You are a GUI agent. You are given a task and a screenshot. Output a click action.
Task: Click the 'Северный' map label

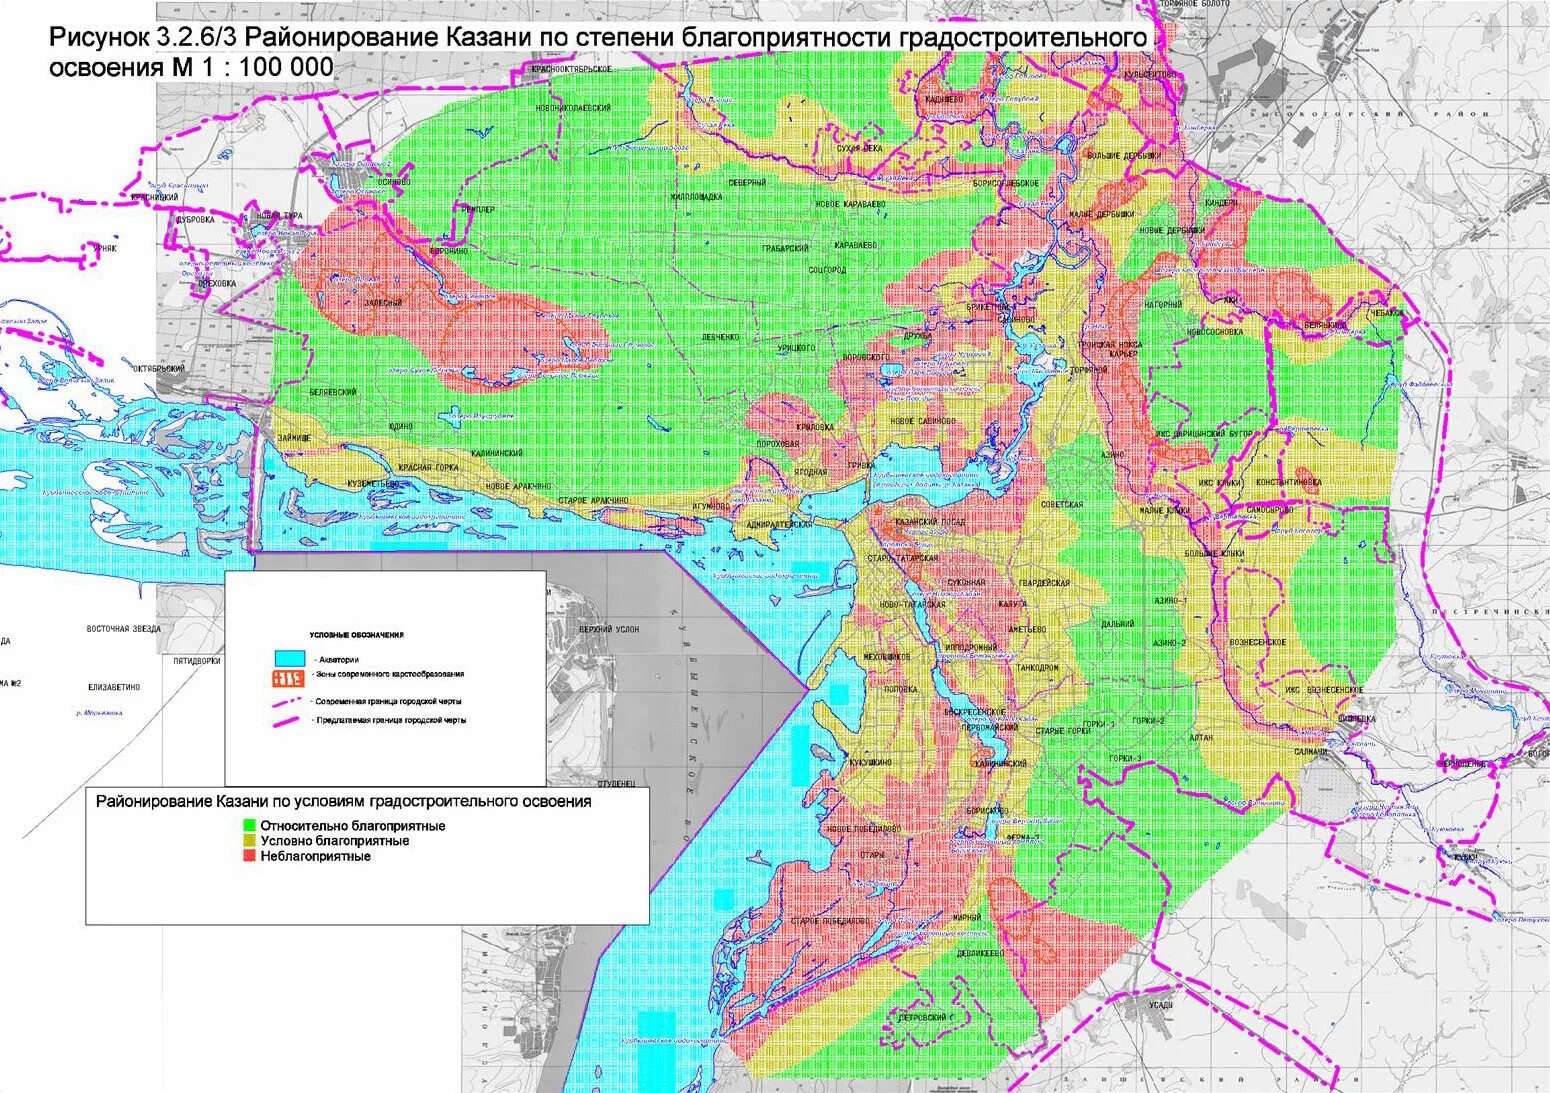click(748, 183)
